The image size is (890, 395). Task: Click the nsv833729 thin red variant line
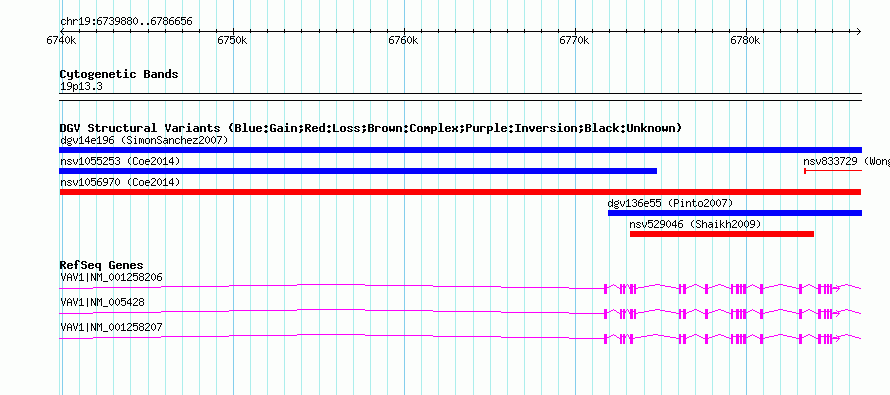[833, 171]
